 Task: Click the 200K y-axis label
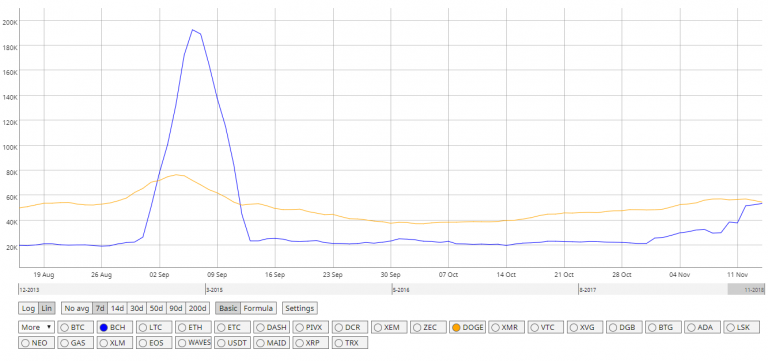click(10, 22)
